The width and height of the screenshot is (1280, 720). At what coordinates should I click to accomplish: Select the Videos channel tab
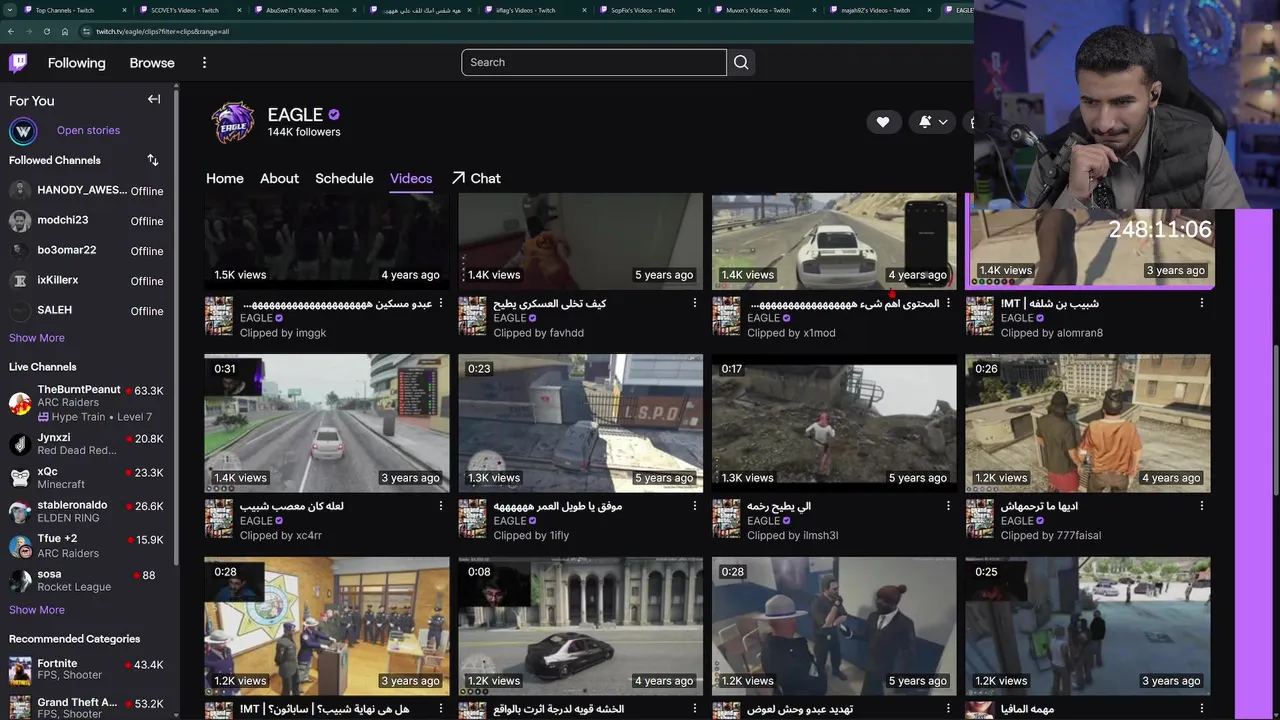(x=411, y=178)
